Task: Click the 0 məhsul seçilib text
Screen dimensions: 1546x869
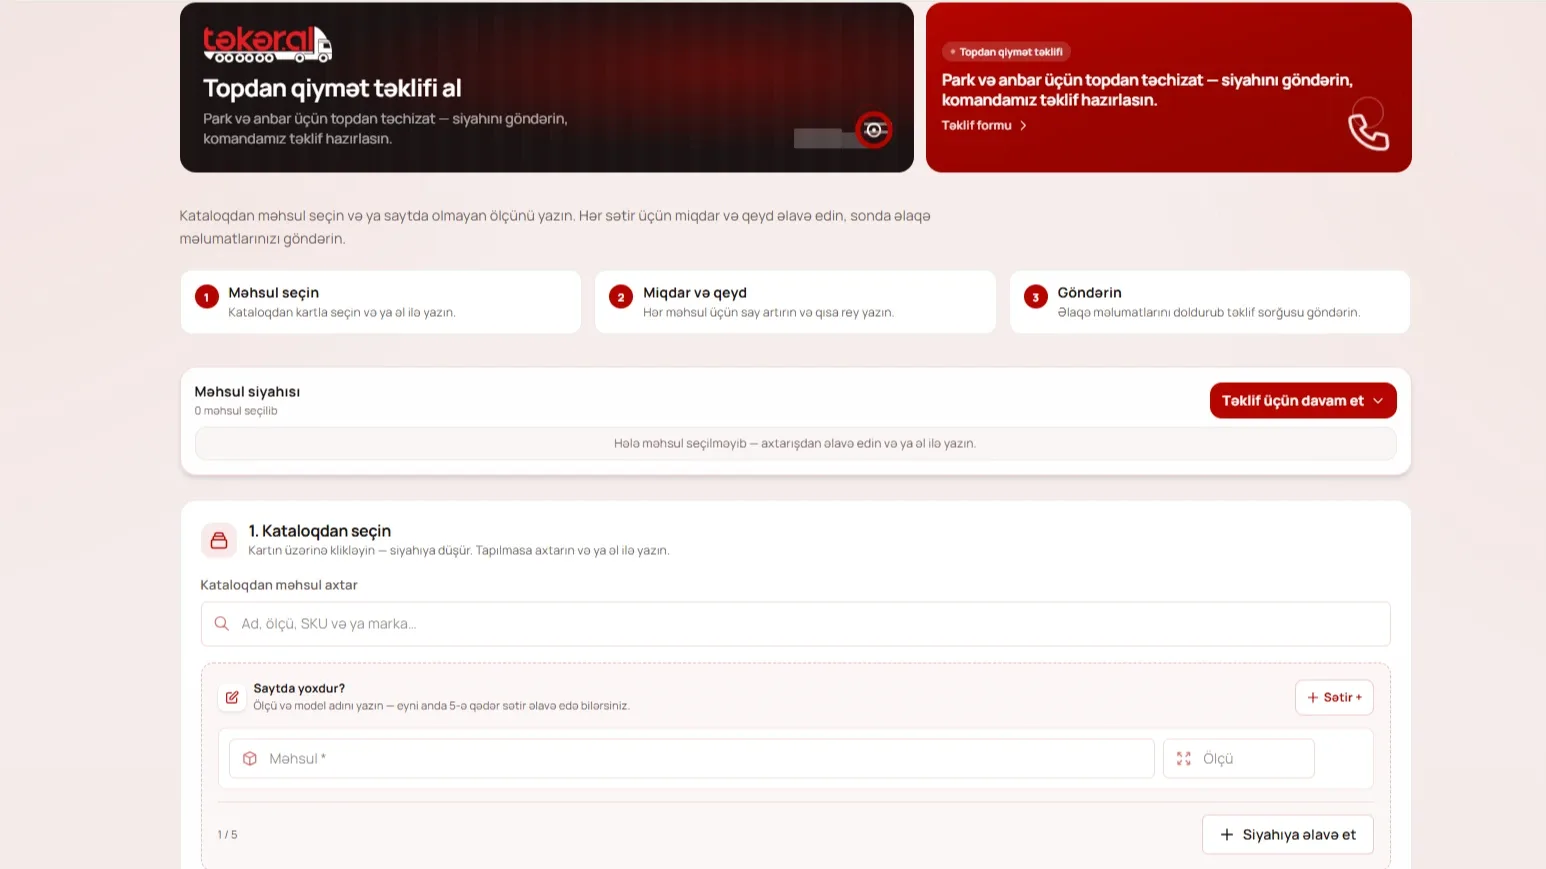Action: [236, 411]
